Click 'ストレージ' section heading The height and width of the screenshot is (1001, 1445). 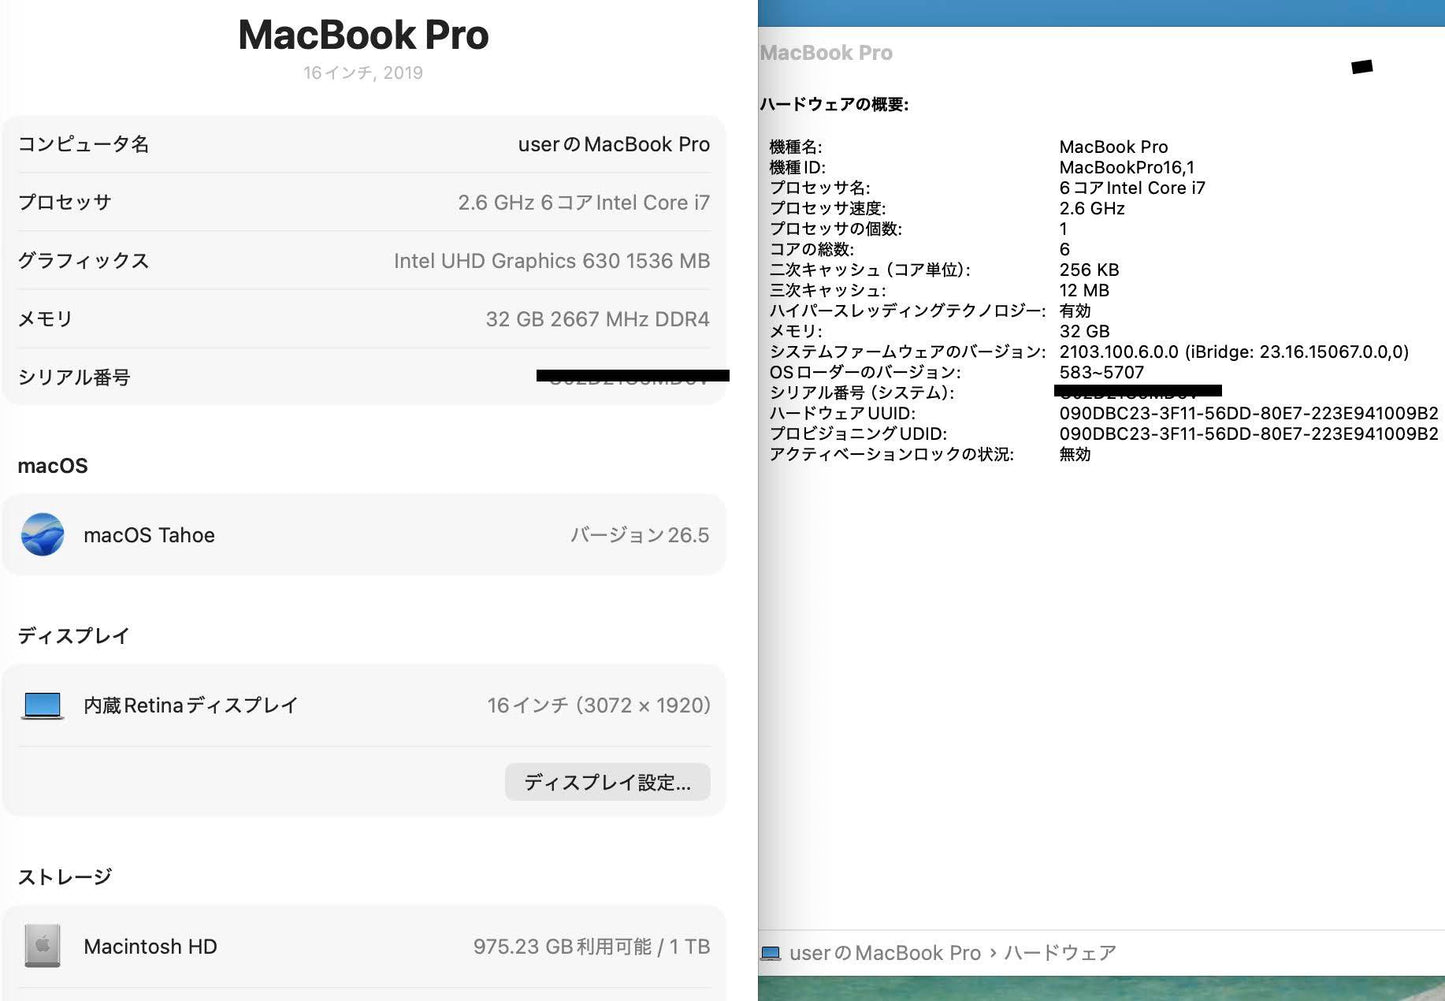[65, 877]
